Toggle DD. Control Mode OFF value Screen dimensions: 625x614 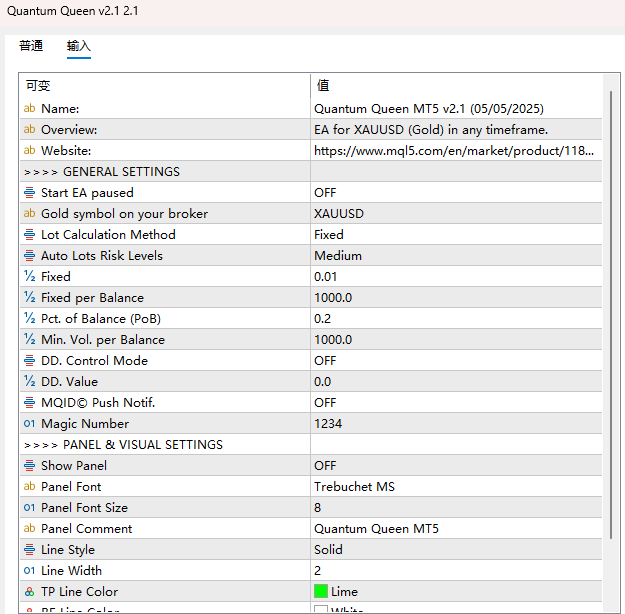(456, 360)
